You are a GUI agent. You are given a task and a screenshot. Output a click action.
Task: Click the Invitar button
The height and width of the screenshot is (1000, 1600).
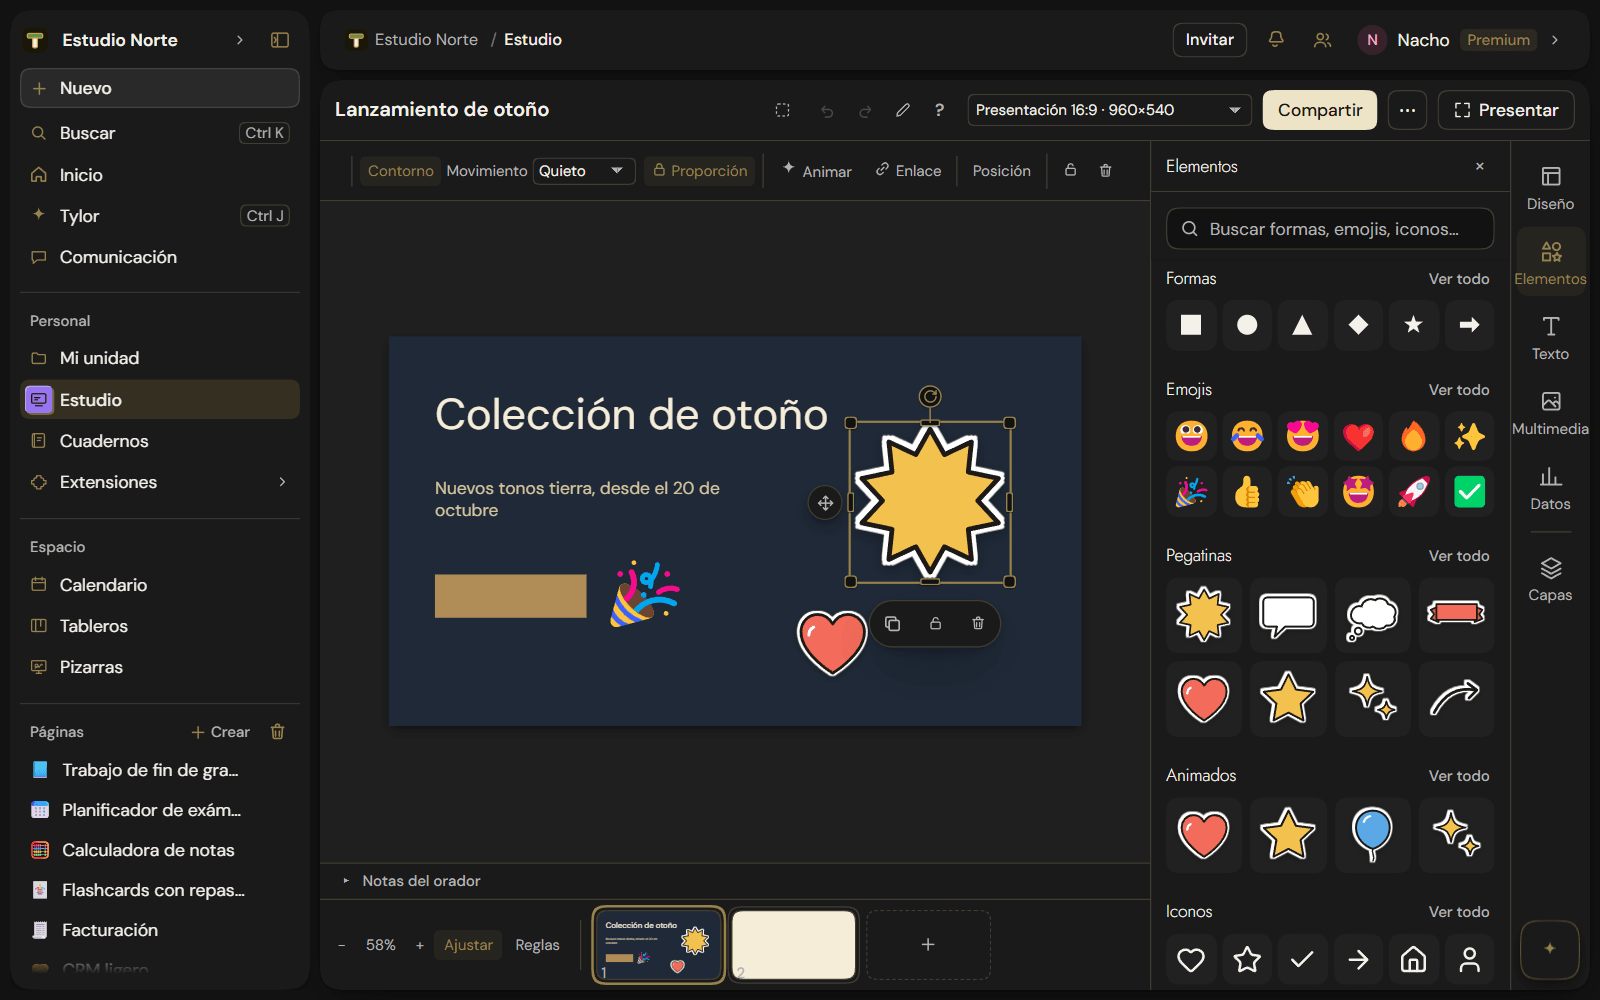(x=1209, y=40)
